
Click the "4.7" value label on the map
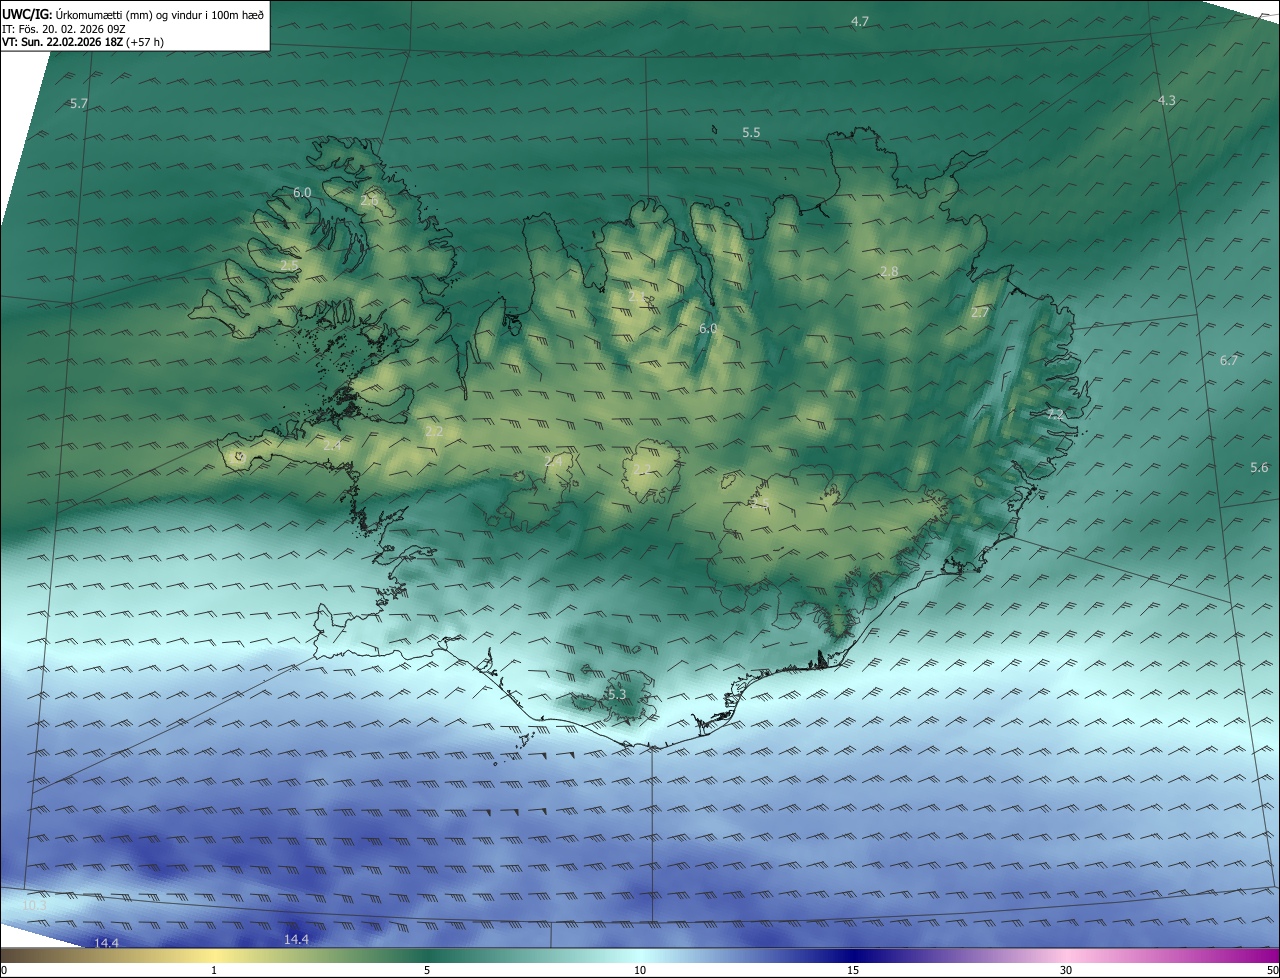tap(860, 21)
